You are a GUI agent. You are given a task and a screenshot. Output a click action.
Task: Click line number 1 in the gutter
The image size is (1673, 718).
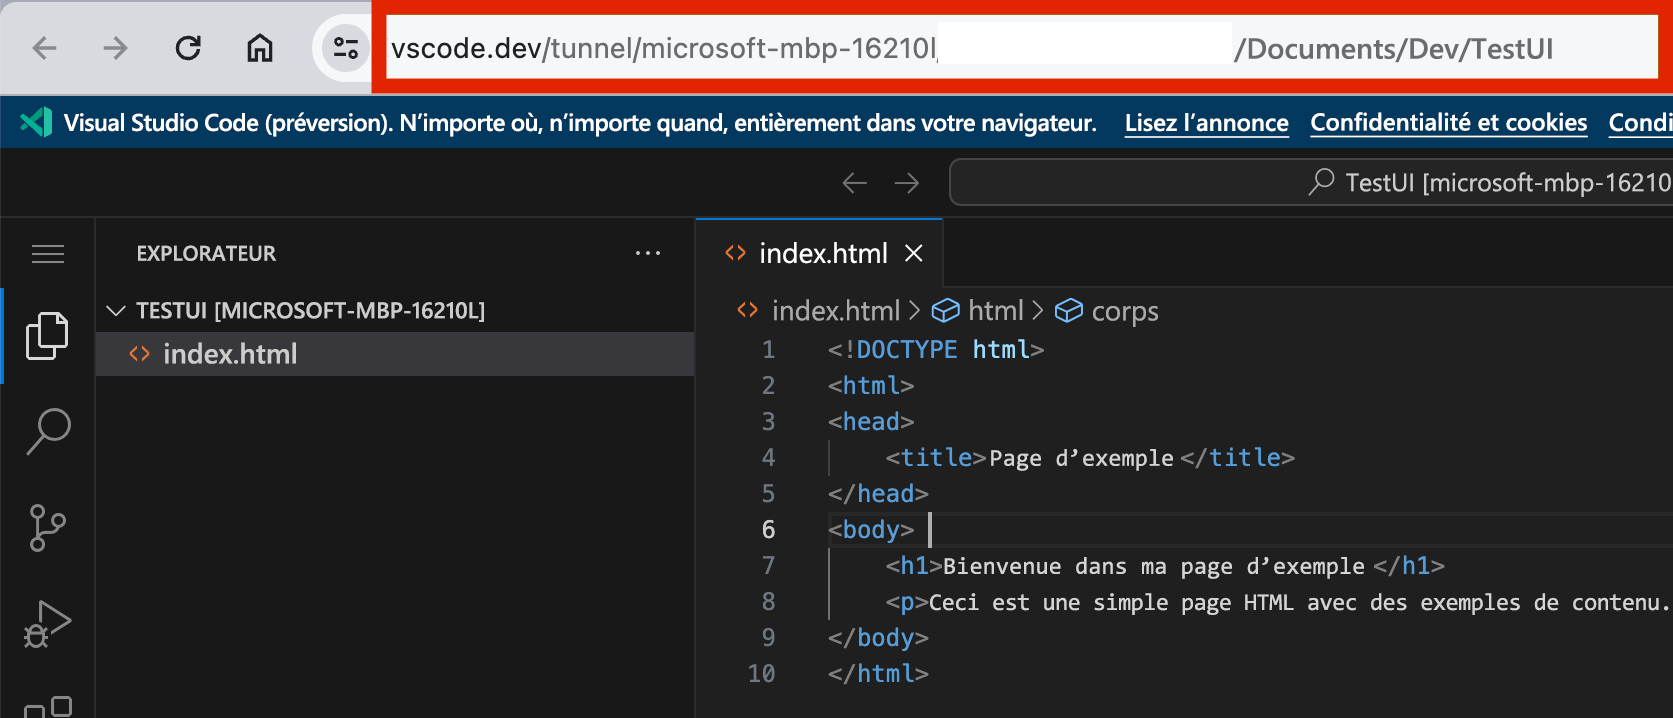[x=768, y=349]
